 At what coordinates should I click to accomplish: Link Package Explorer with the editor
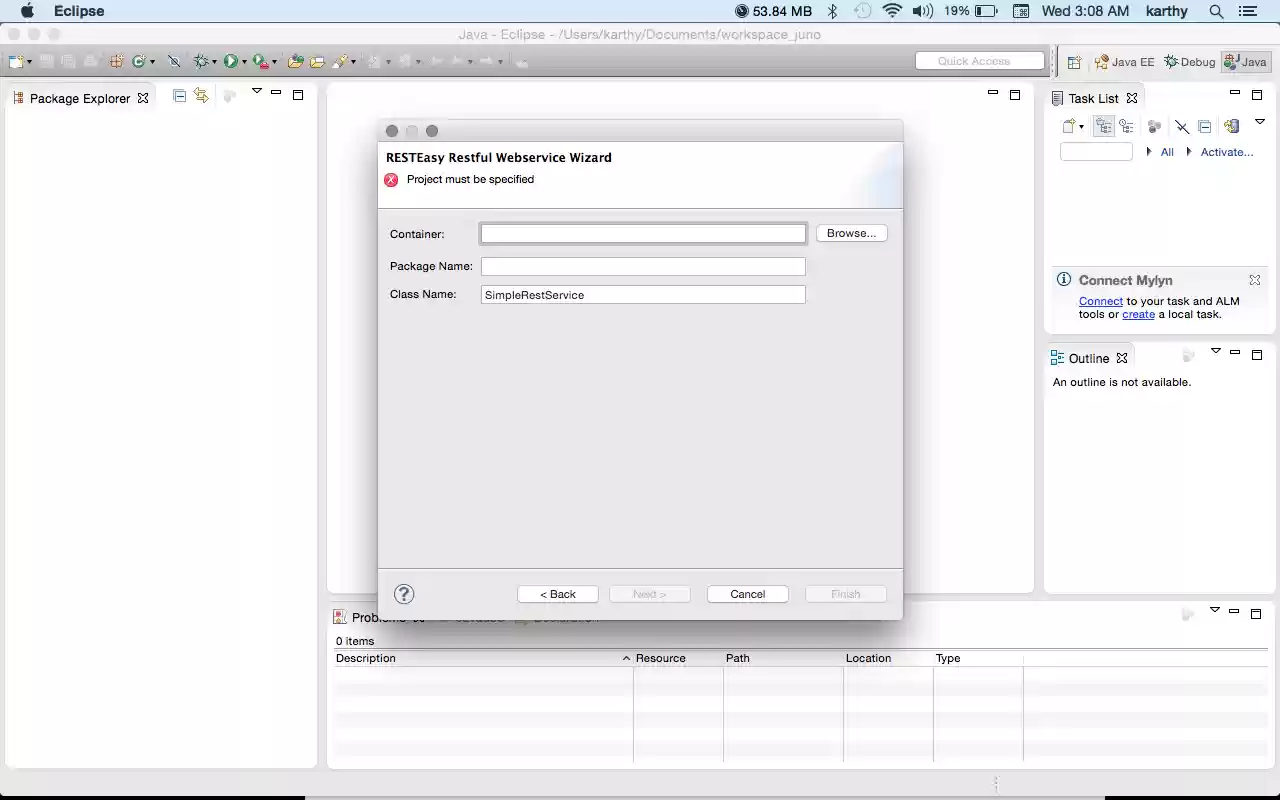coord(202,94)
